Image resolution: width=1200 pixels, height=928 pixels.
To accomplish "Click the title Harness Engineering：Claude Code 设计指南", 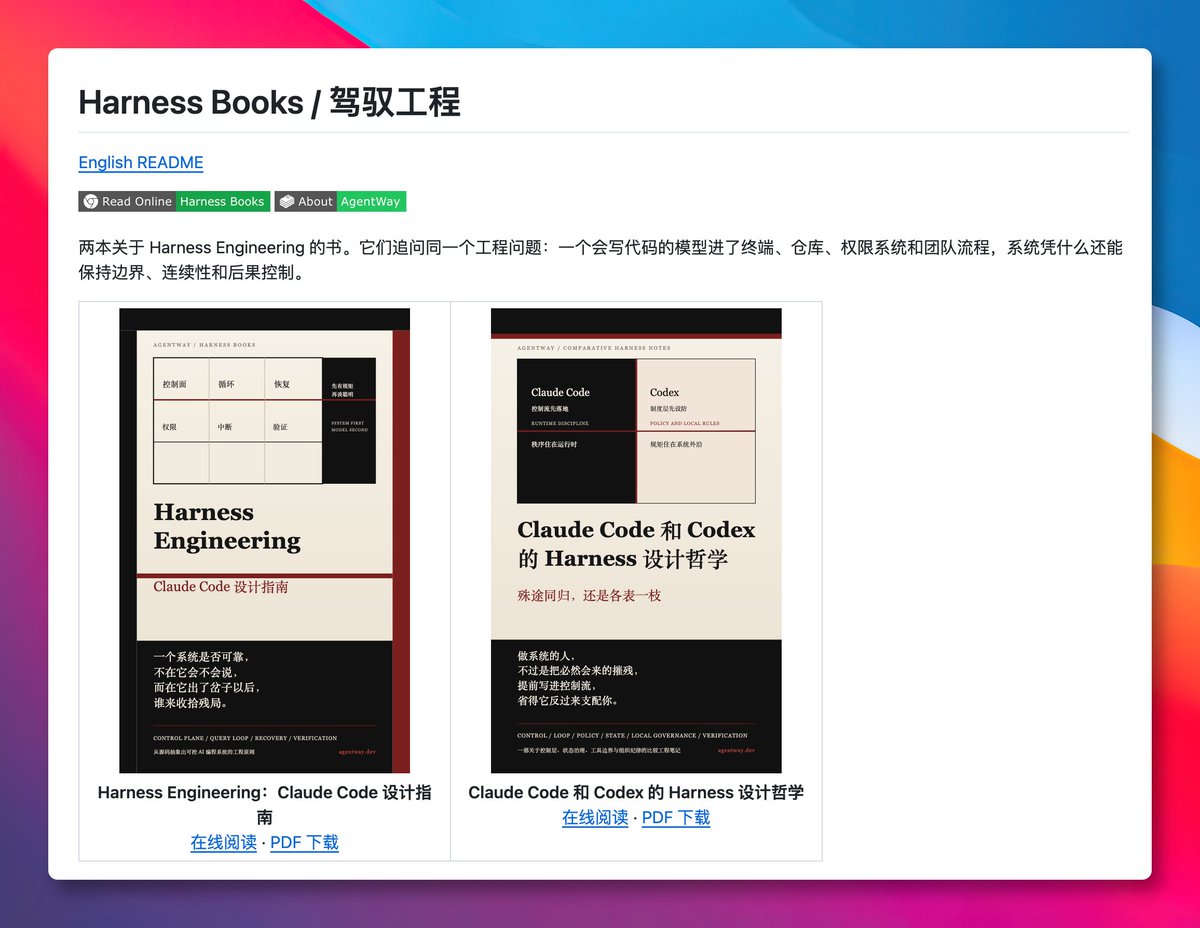I will (265, 804).
